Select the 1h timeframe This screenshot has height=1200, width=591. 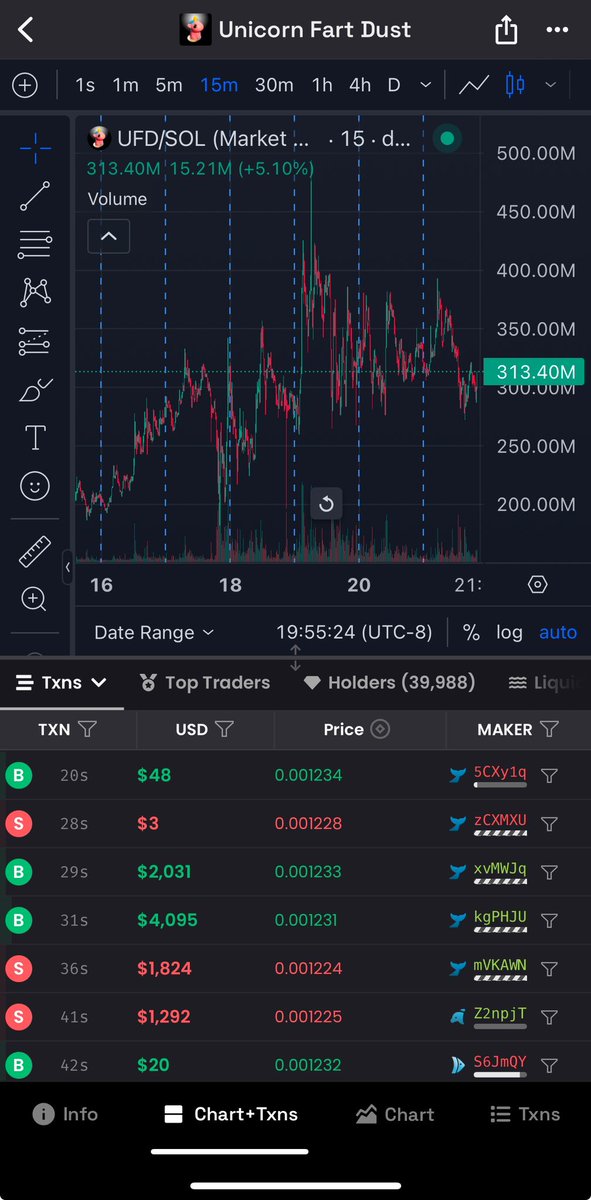coord(322,85)
